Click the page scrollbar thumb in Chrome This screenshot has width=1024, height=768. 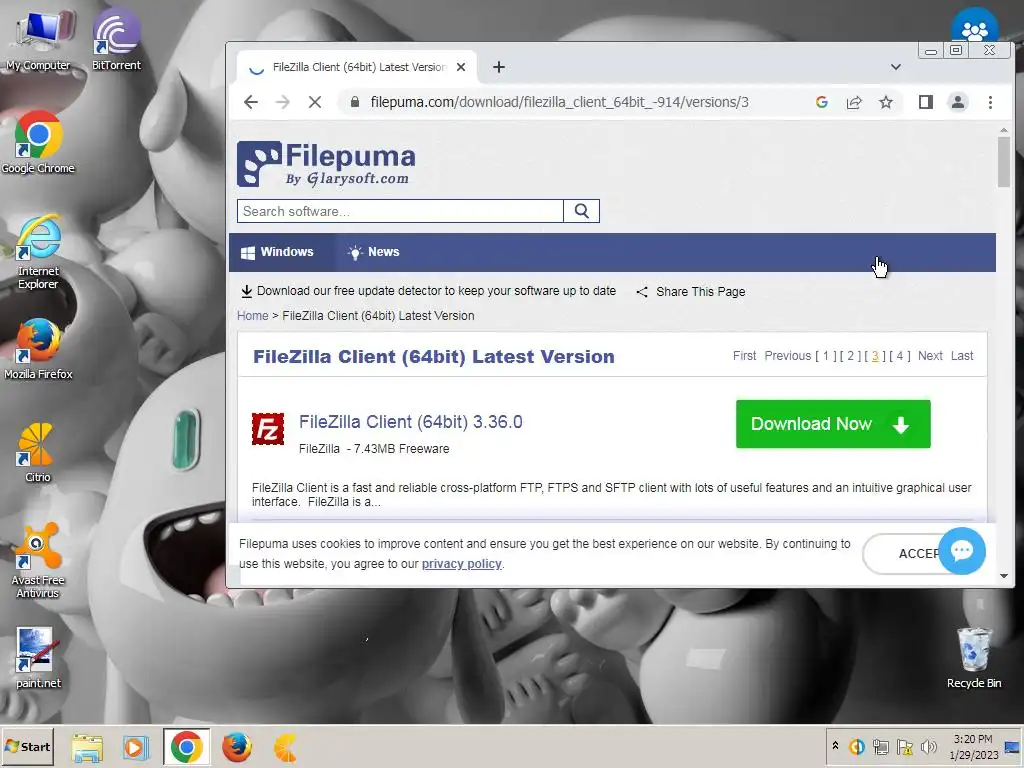[x=1004, y=162]
